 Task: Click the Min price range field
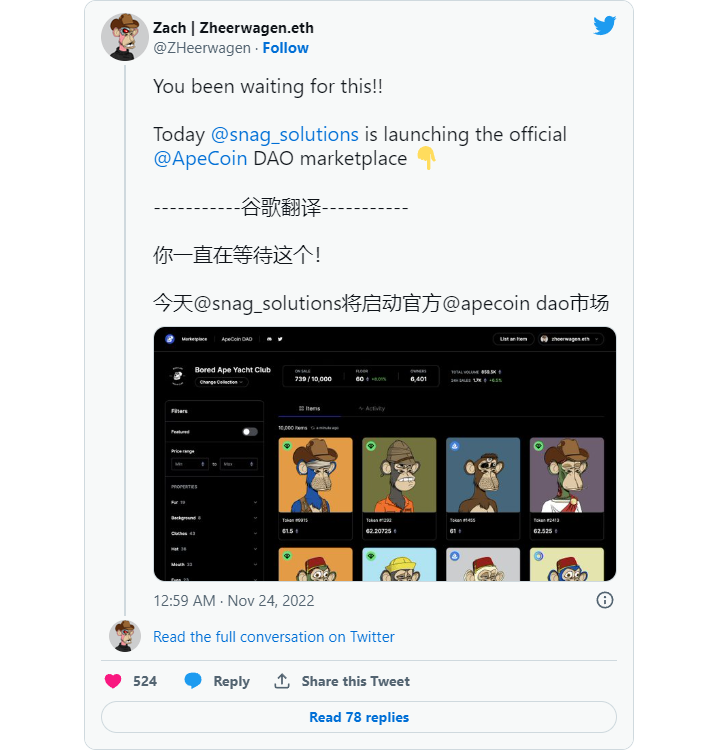coord(190,464)
